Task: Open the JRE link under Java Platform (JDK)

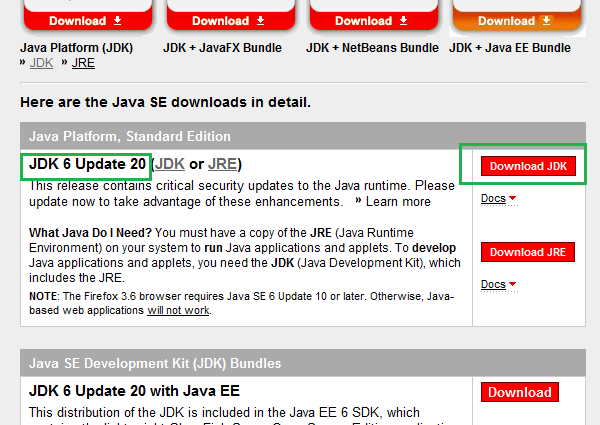Action: click(x=83, y=63)
